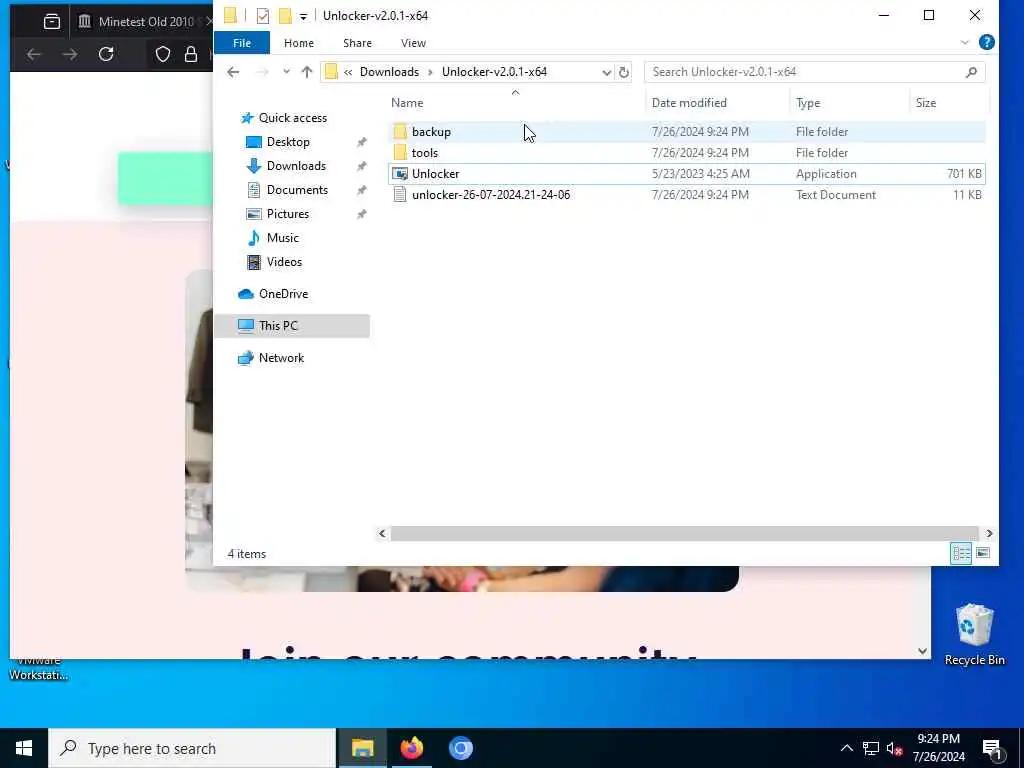Switch to Details view layout
Image resolution: width=1024 pixels, height=768 pixels.
click(961, 554)
